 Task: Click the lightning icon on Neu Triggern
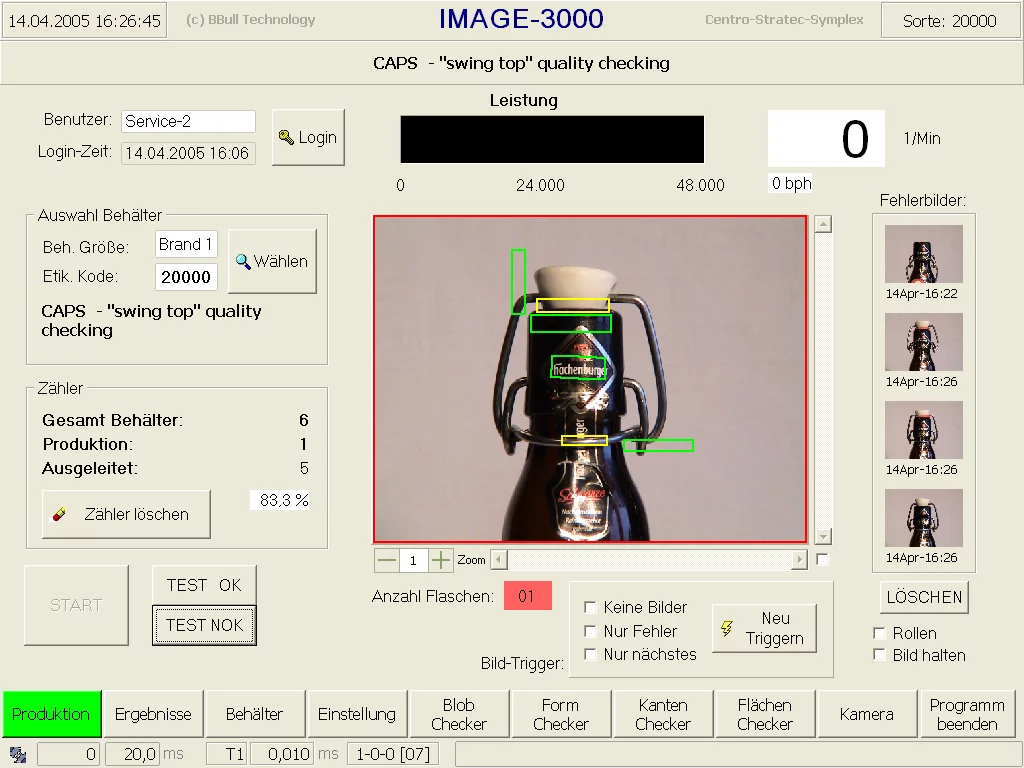pos(727,628)
